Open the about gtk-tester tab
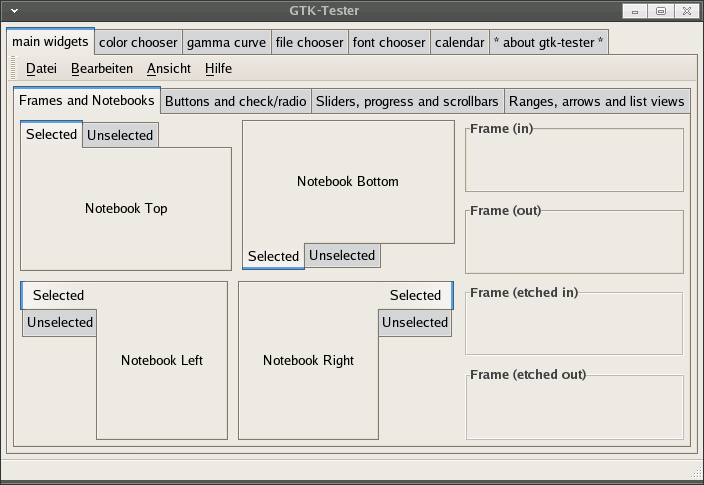This screenshot has width=704, height=485. (x=549, y=43)
